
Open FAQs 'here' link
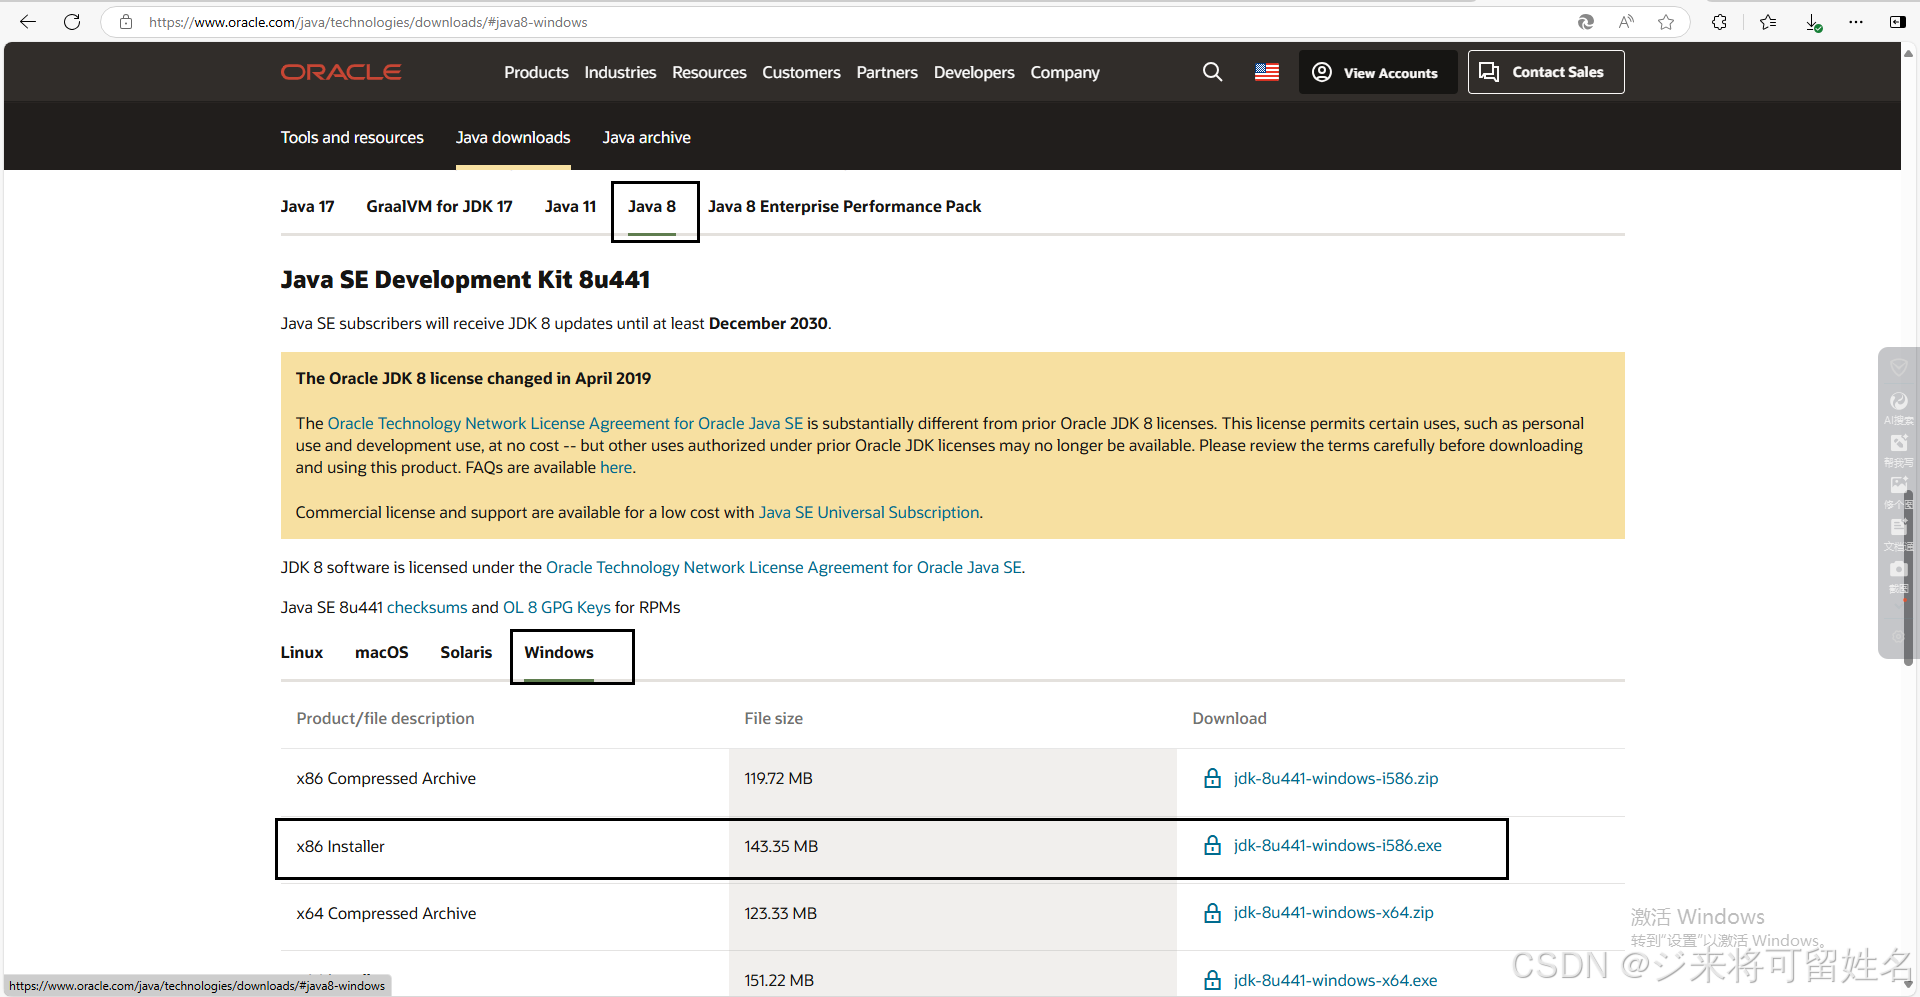tap(616, 467)
